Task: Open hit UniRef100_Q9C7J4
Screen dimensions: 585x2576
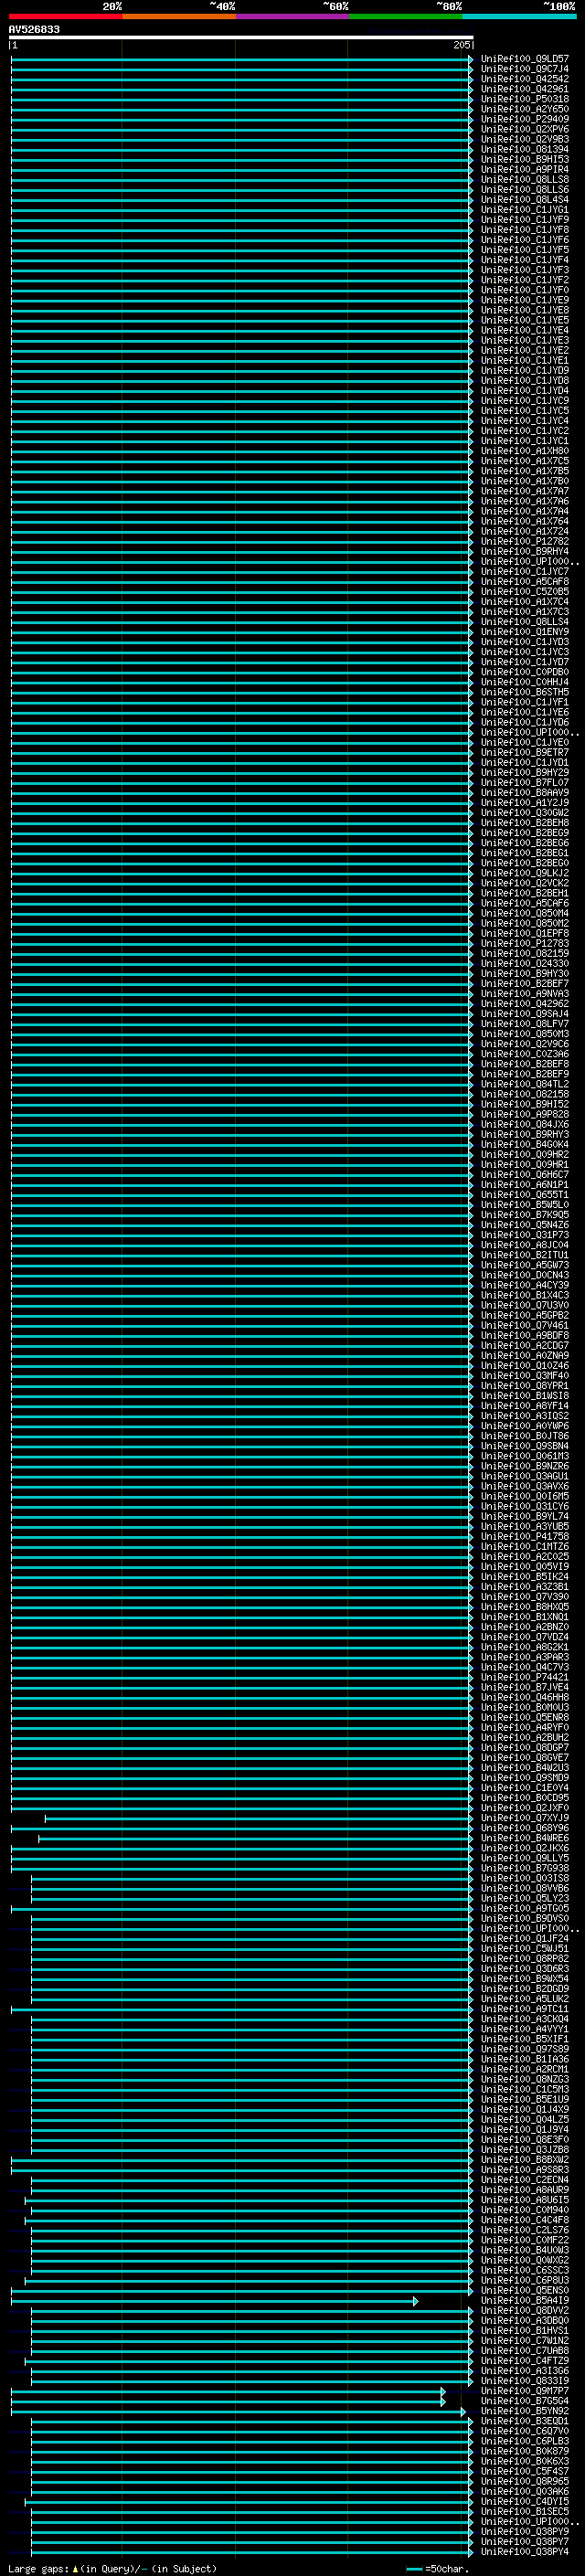Action: [525, 69]
